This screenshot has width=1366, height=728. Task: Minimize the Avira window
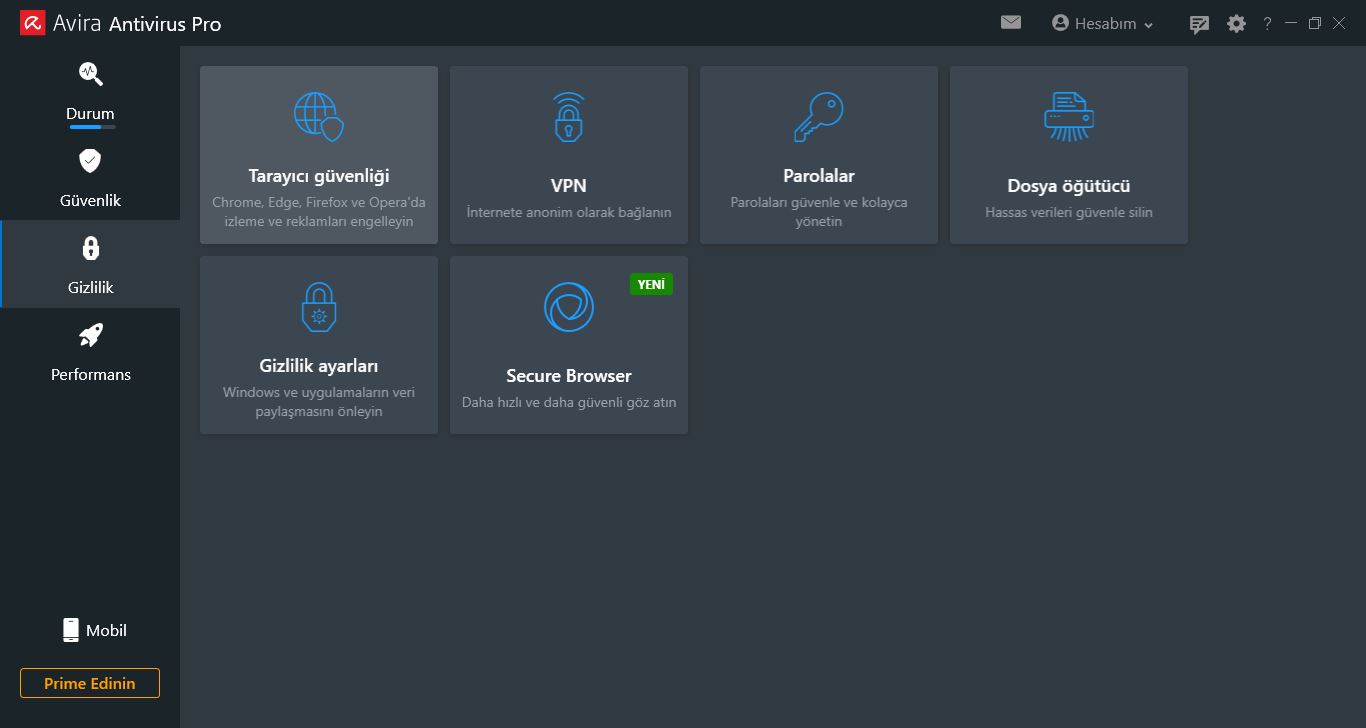1291,22
